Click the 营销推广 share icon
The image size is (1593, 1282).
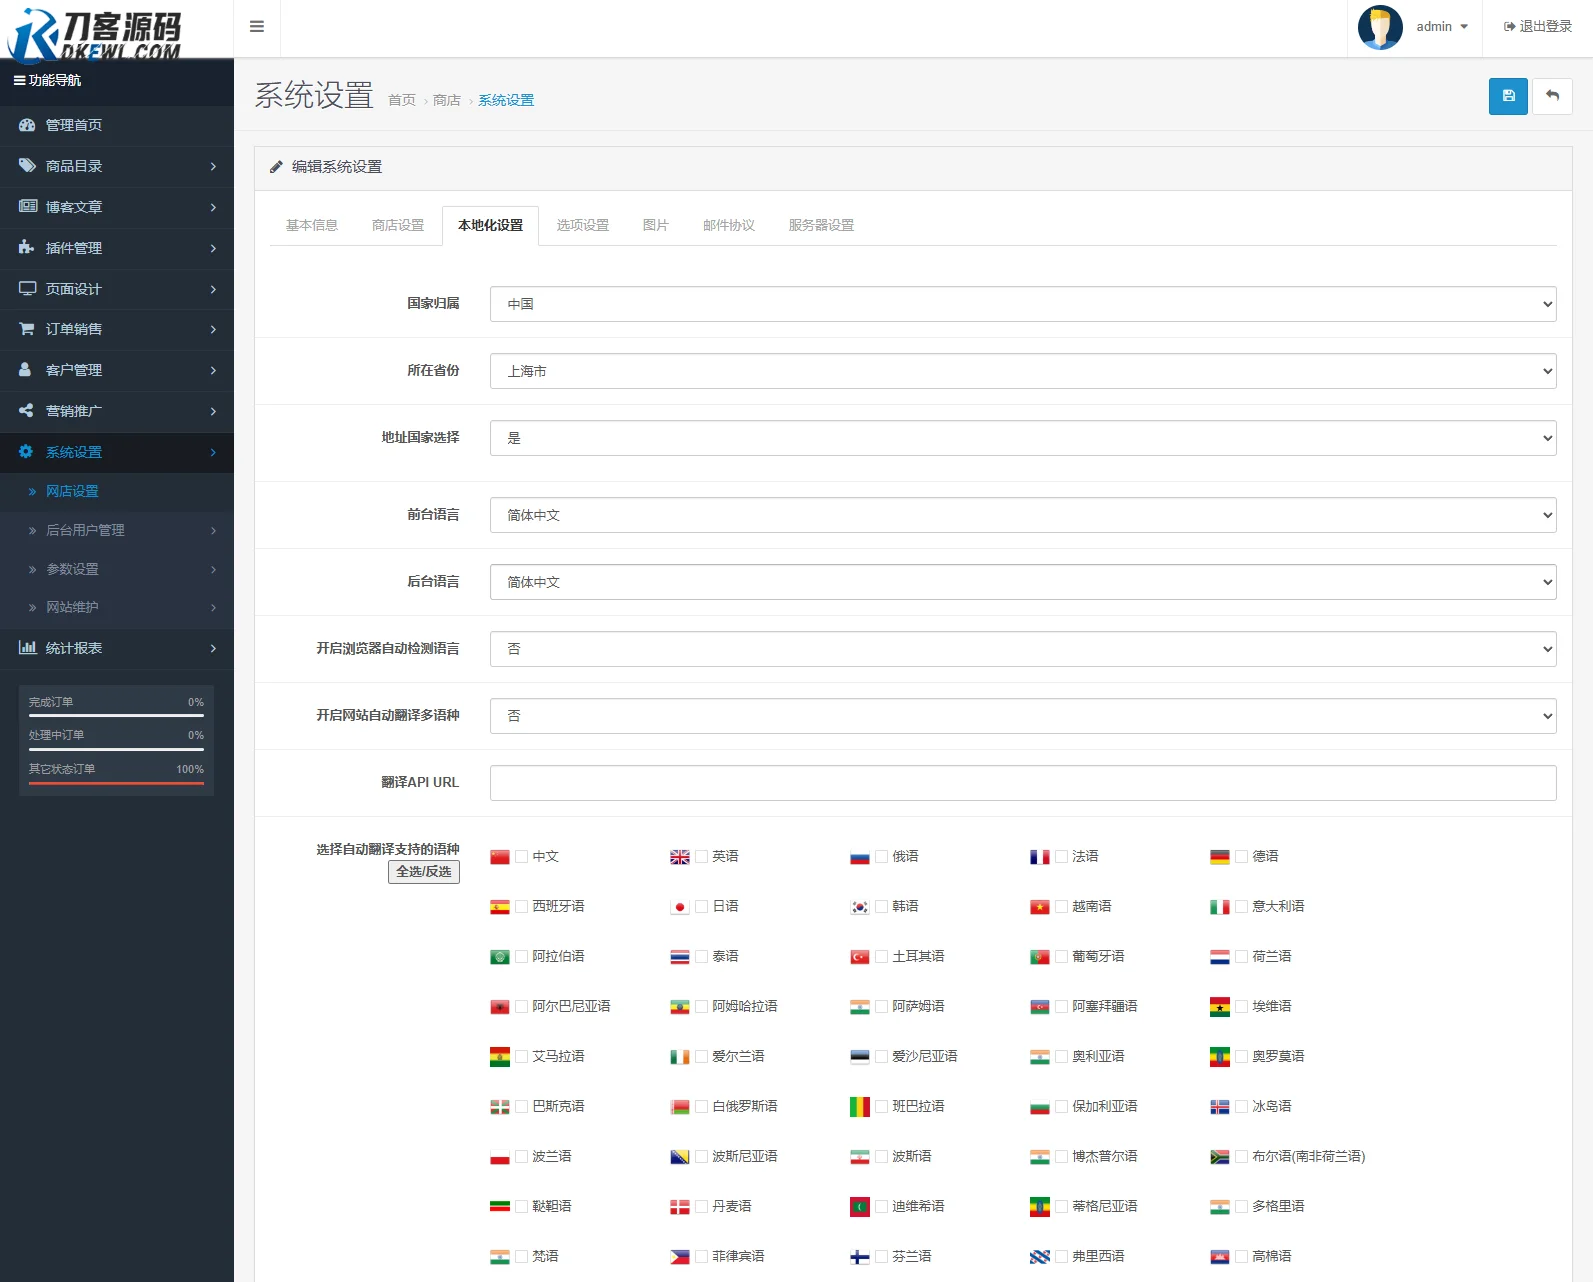pyautogui.click(x=27, y=411)
